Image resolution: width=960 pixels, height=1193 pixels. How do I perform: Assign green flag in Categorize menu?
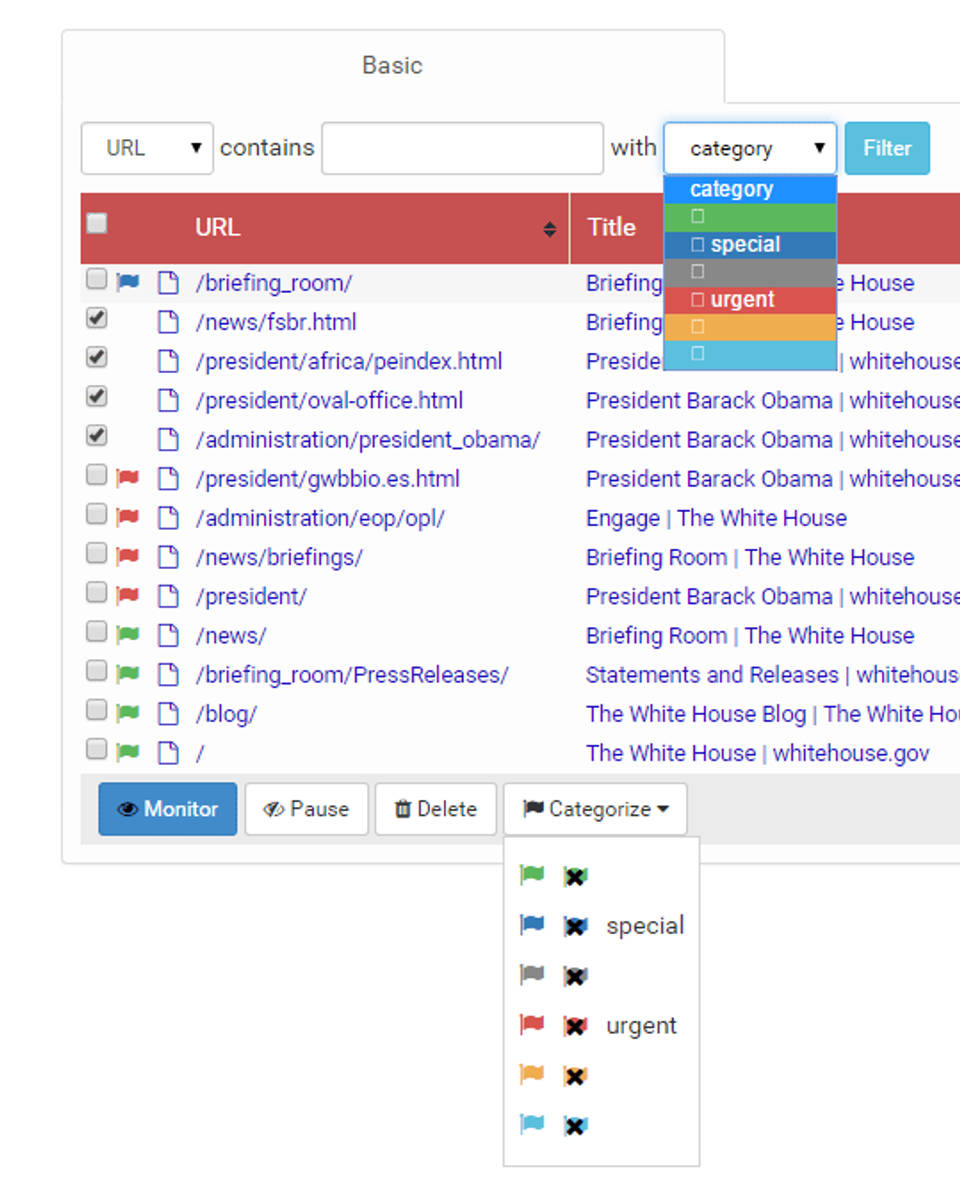point(532,875)
